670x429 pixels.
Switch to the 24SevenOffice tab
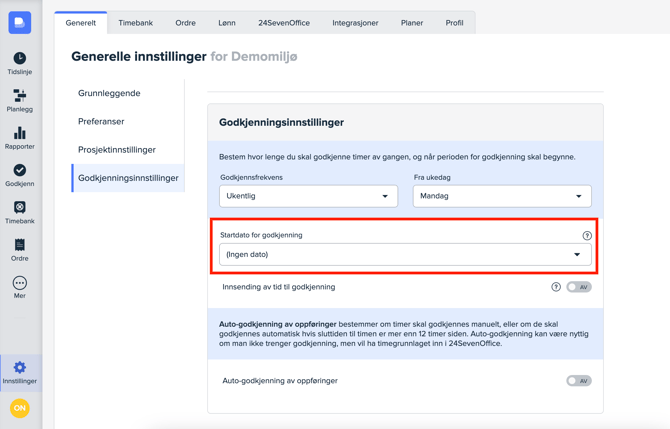tap(284, 22)
